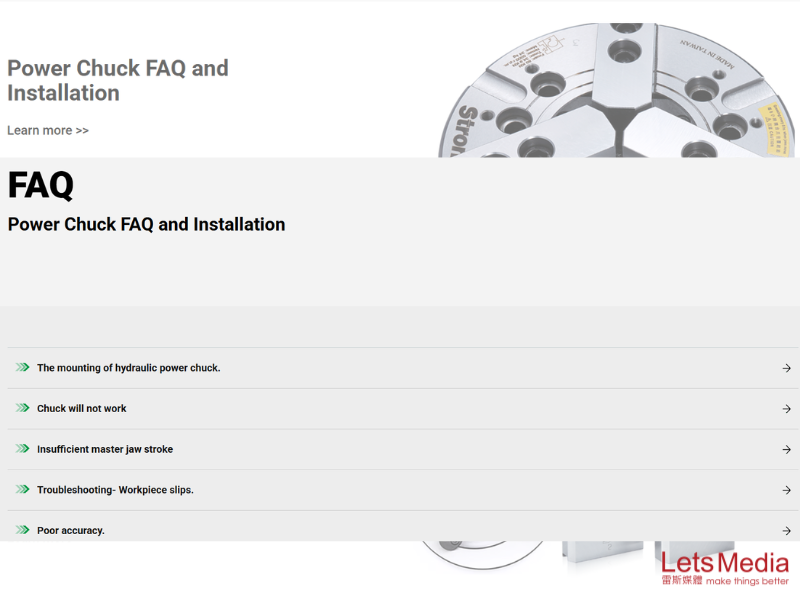Click arrow on Troubleshooting Workpiece slips row

pyautogui.click(x=787, y=490)
